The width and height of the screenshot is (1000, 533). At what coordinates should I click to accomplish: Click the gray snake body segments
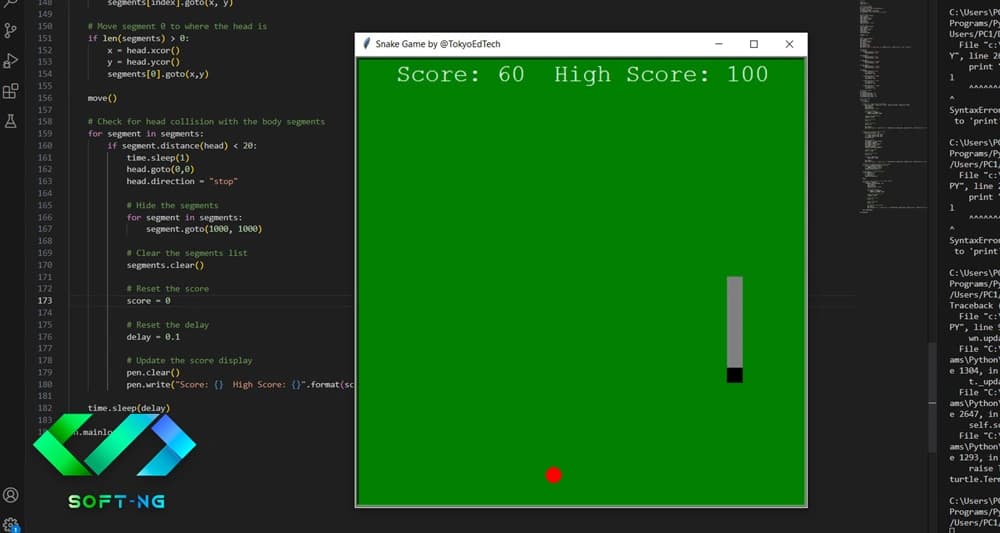pos(735,322)
